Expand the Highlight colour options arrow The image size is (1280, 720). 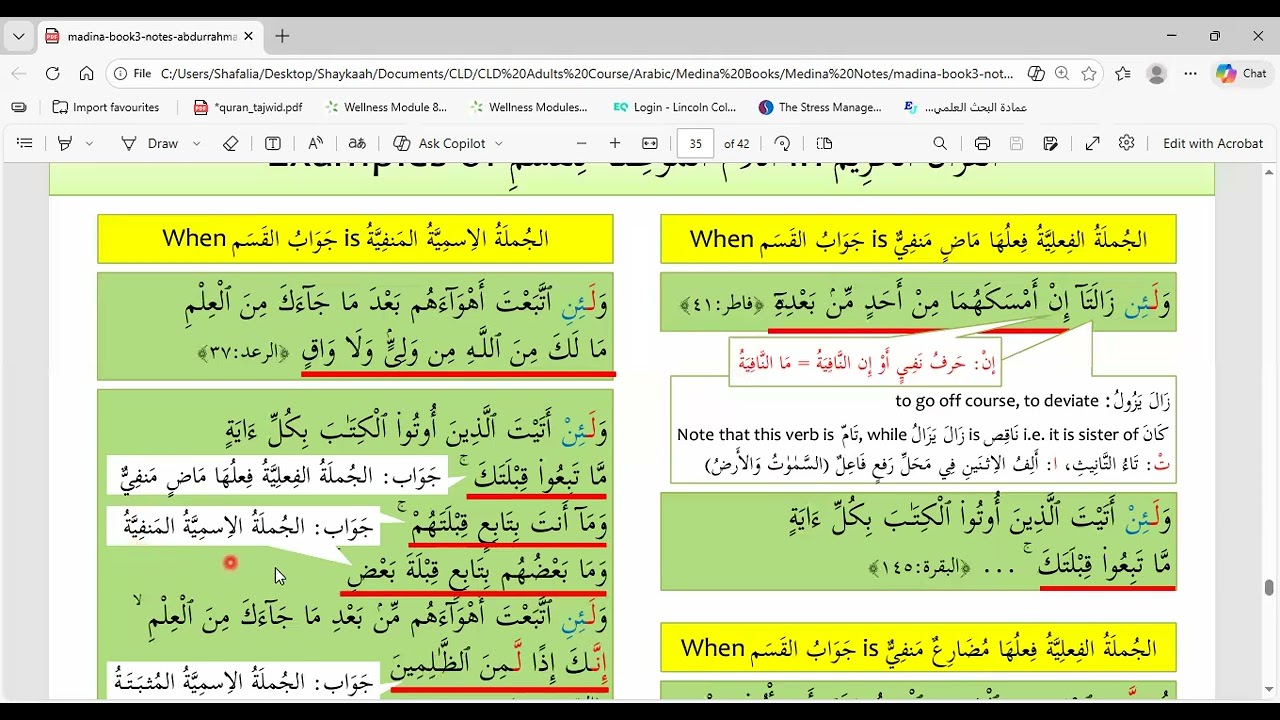pos(89,143)
